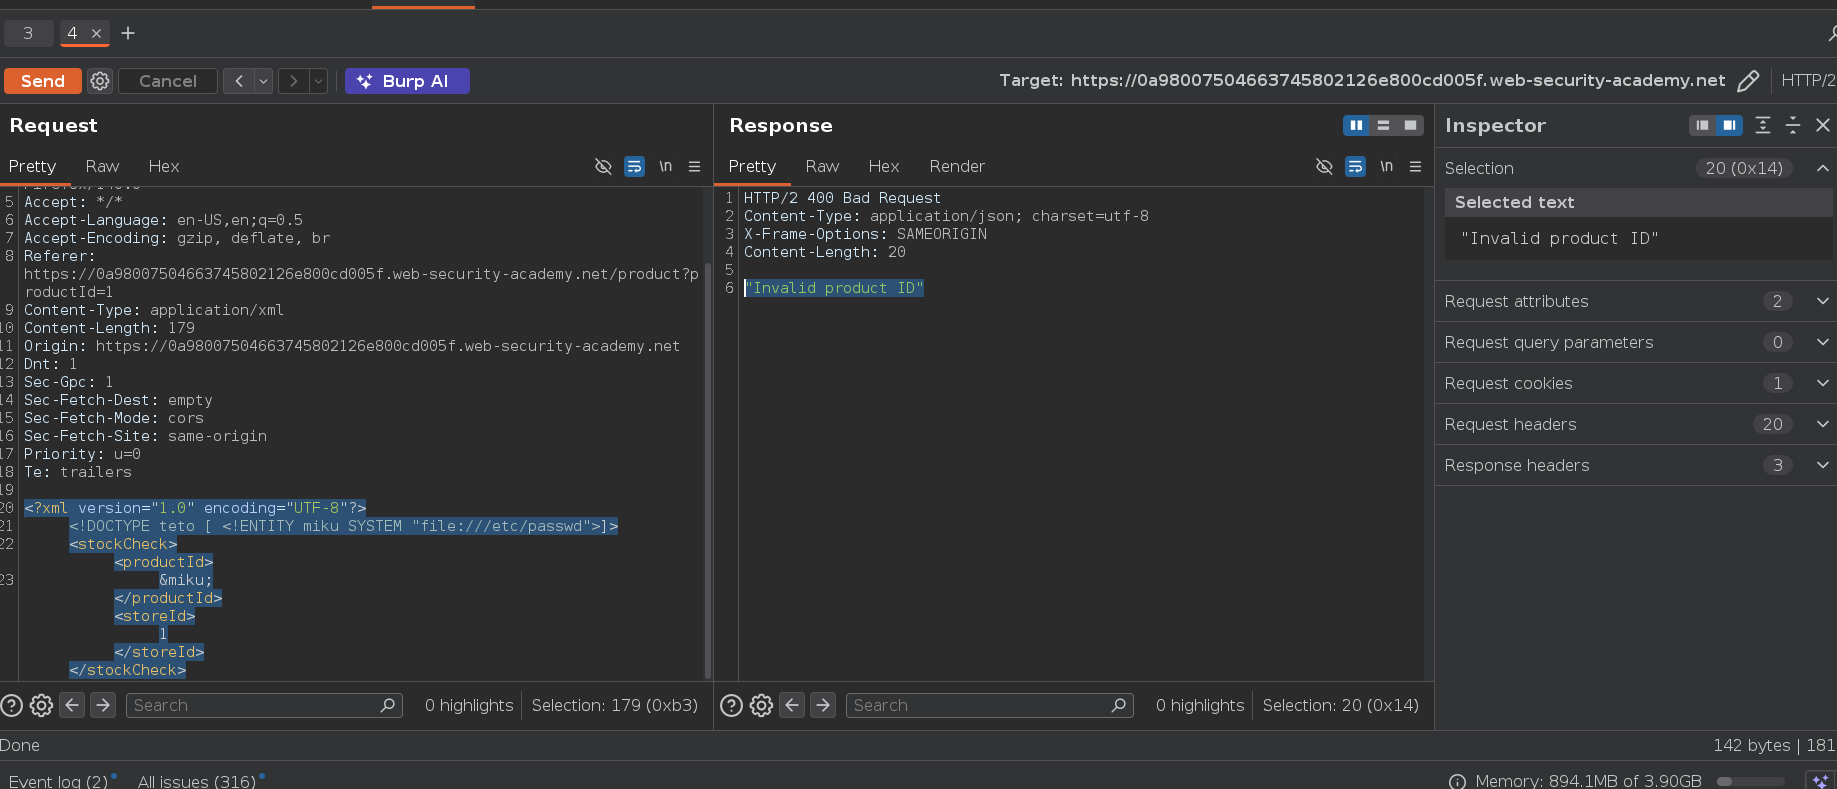The height and width of the screenshot is (789, 1837).
Task: Open the Event log (2) link
Action: coord(58,781)
